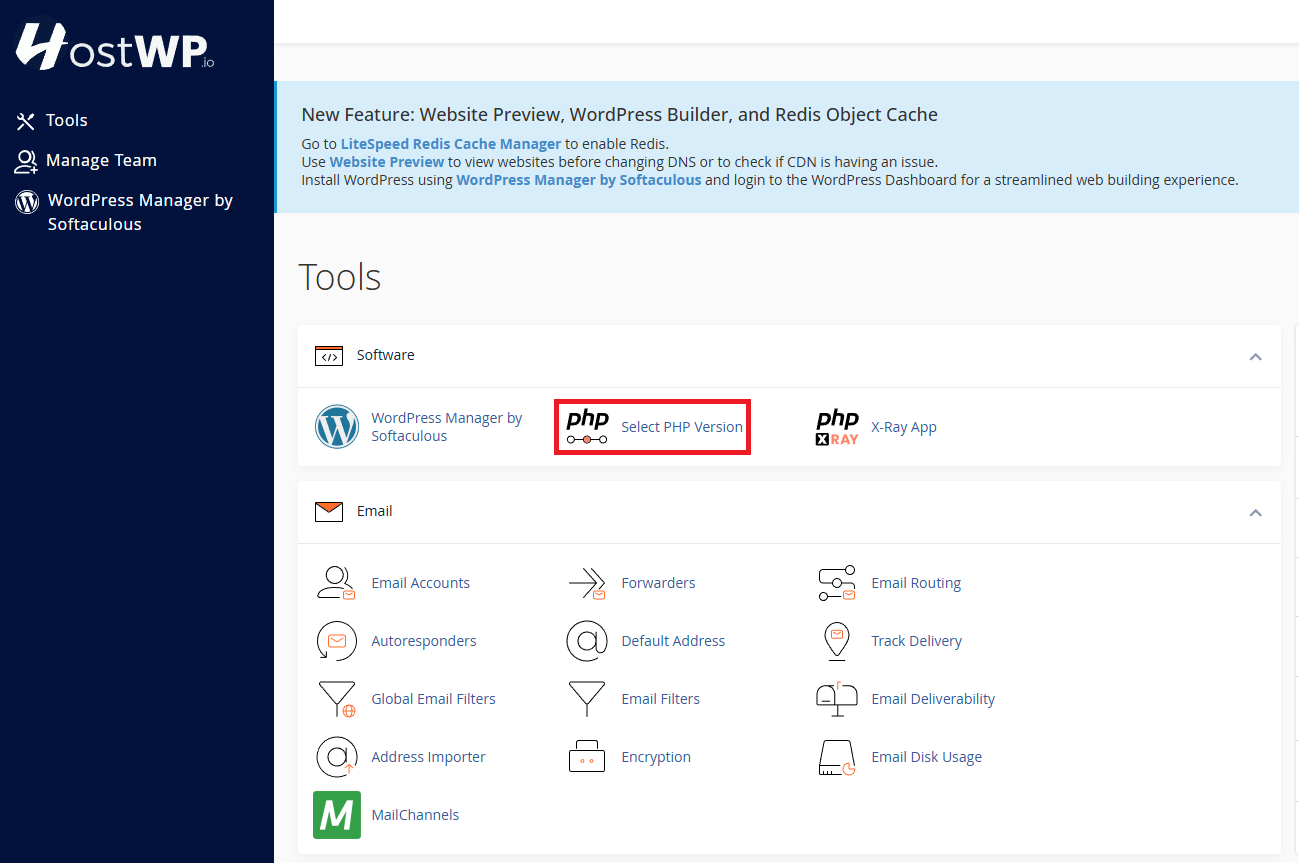
Task: Click the HostWP.io logo
Action: point(115,47)
